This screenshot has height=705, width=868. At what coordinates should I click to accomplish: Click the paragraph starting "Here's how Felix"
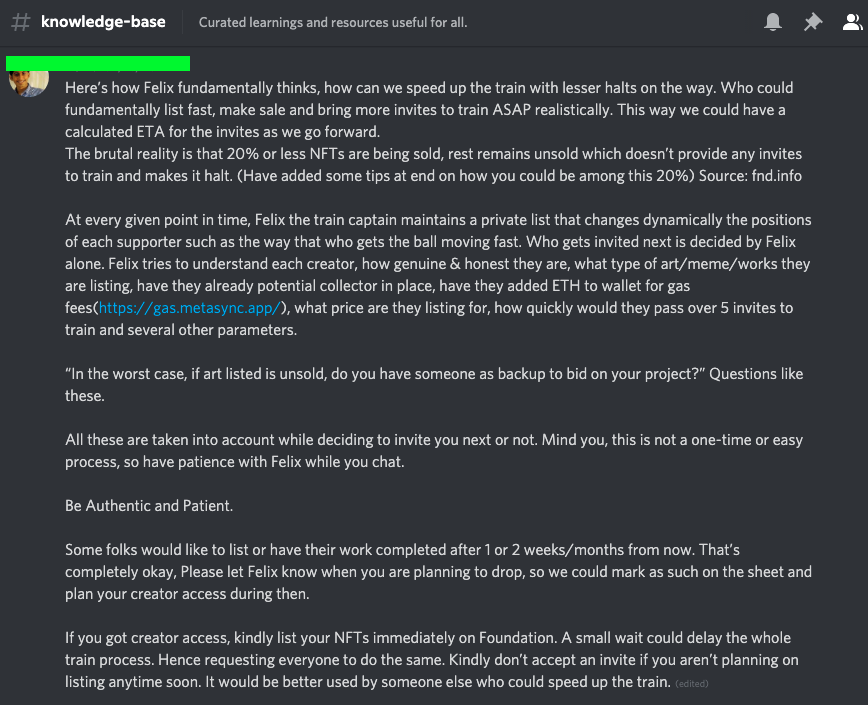click(425, 110)
